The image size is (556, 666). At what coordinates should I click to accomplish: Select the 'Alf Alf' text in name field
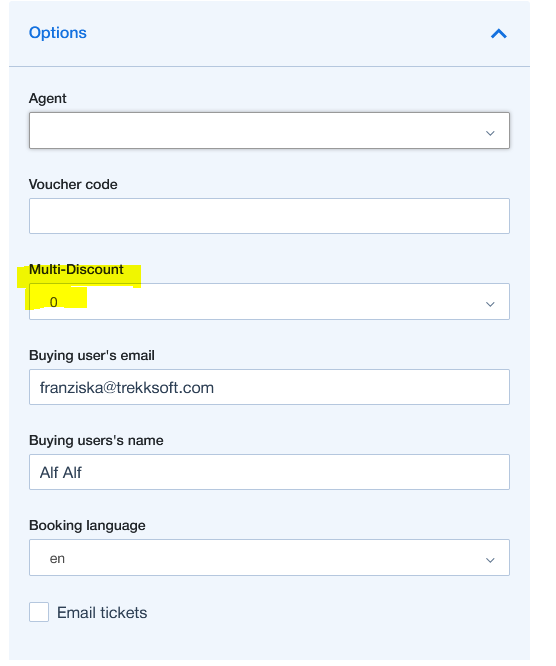[x=61, y=472]
